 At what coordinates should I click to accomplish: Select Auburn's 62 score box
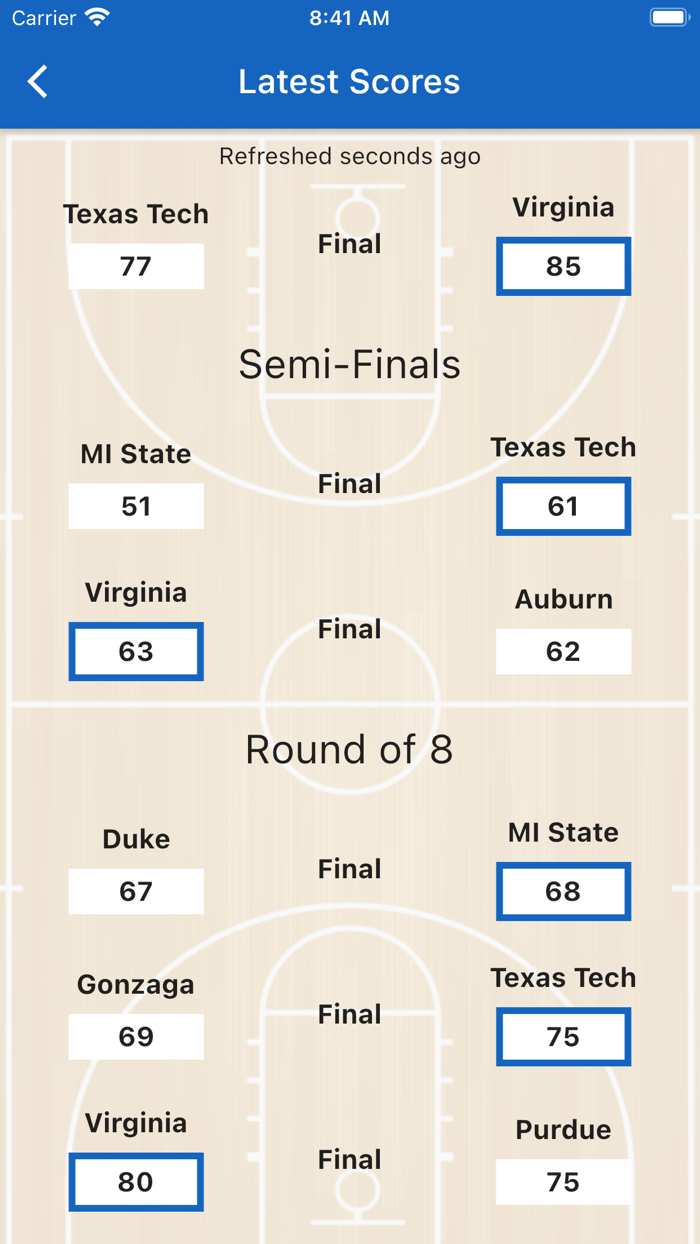[x=563, y=651]
